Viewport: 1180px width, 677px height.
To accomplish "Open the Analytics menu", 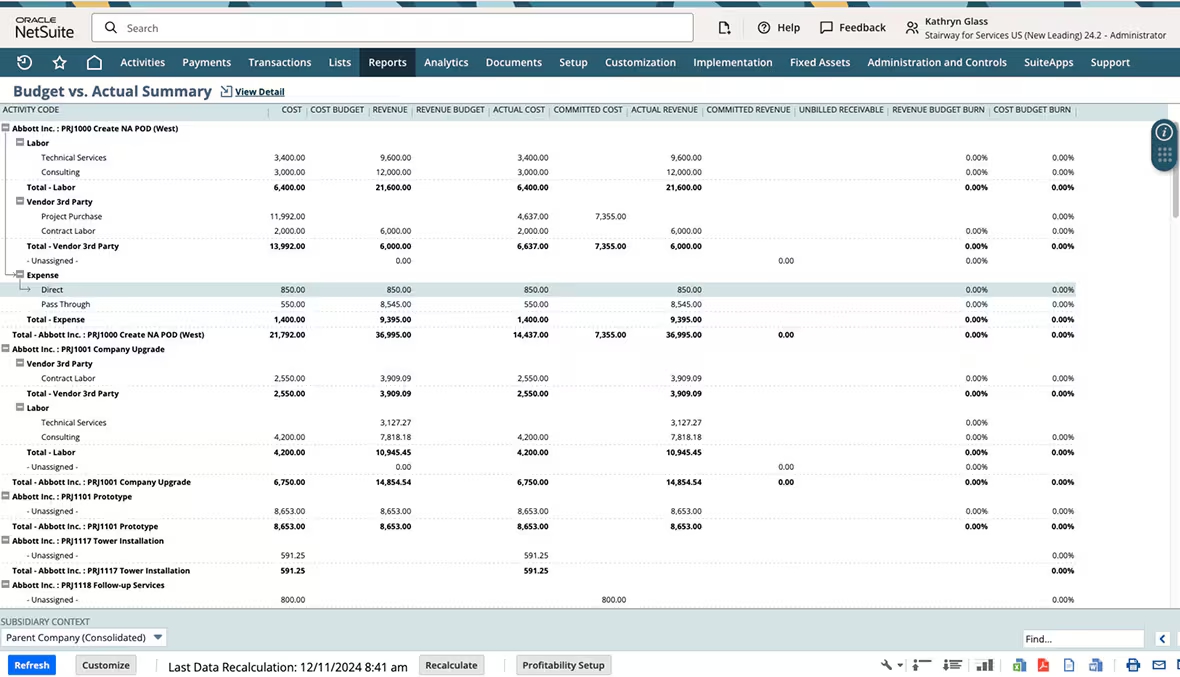I will point(446,62).
